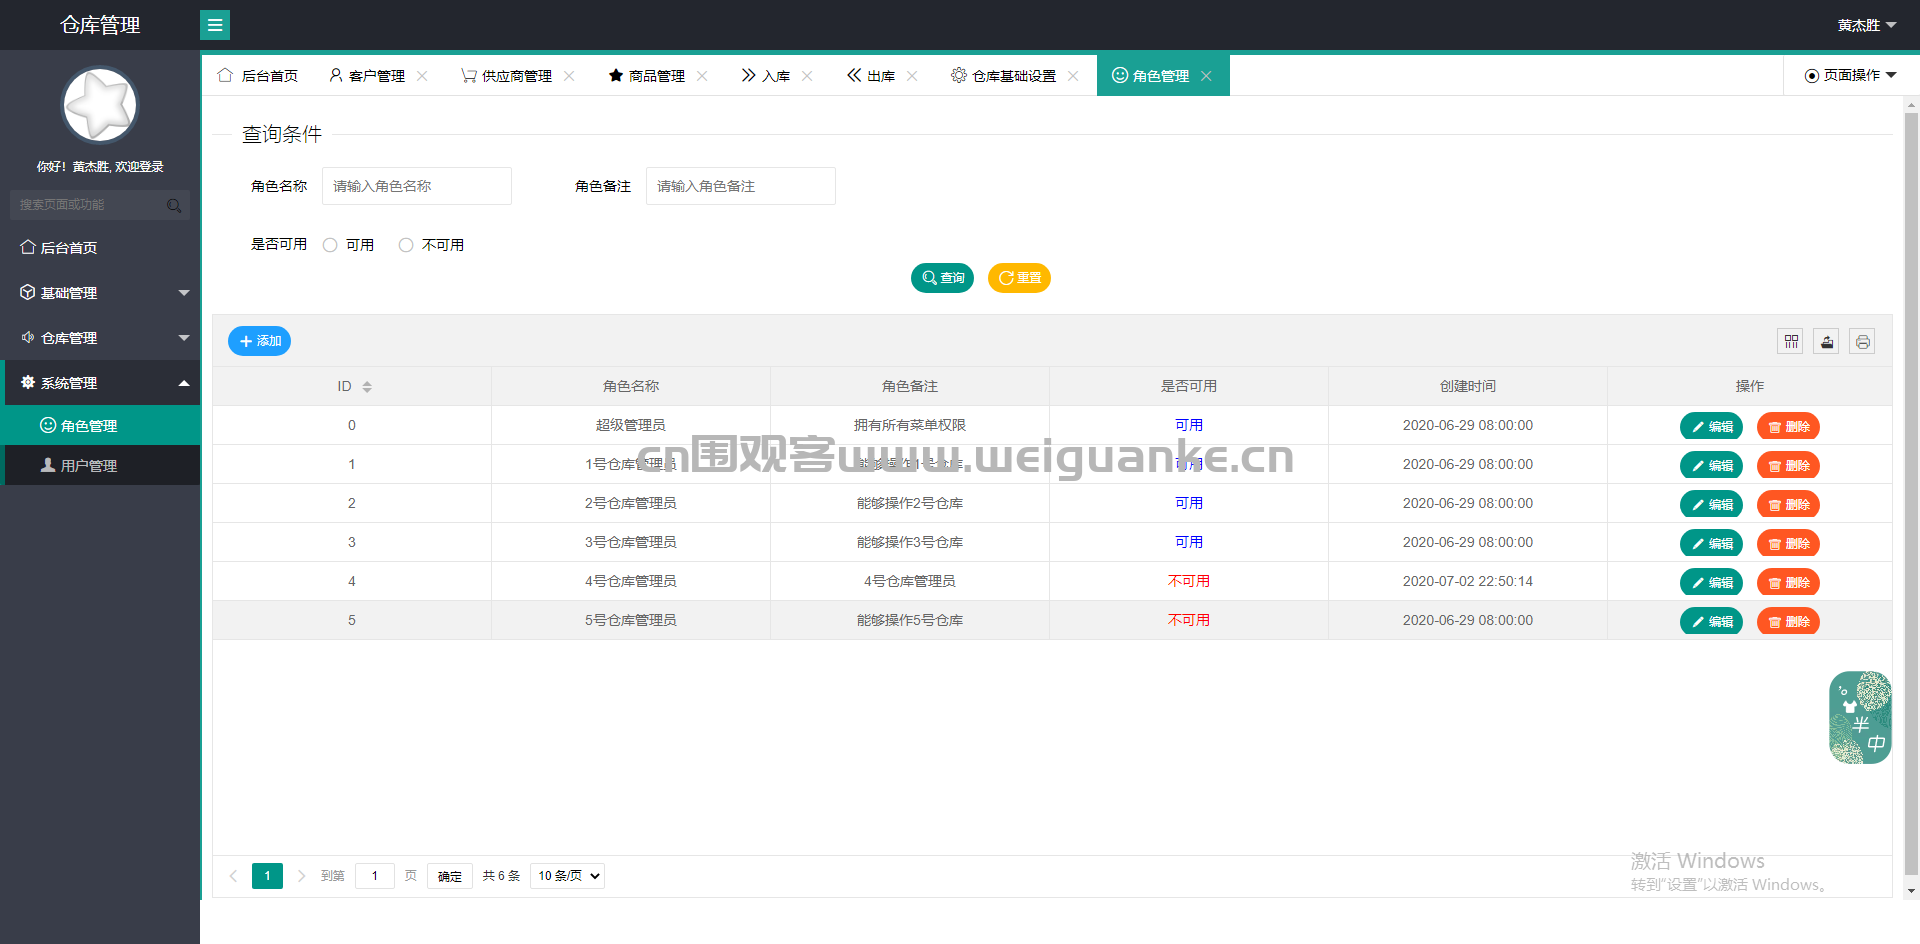Viewport: 1920px width, 944px height.
Task: Expand the 基础管理 sidebar menu
Action: [100, 293]
